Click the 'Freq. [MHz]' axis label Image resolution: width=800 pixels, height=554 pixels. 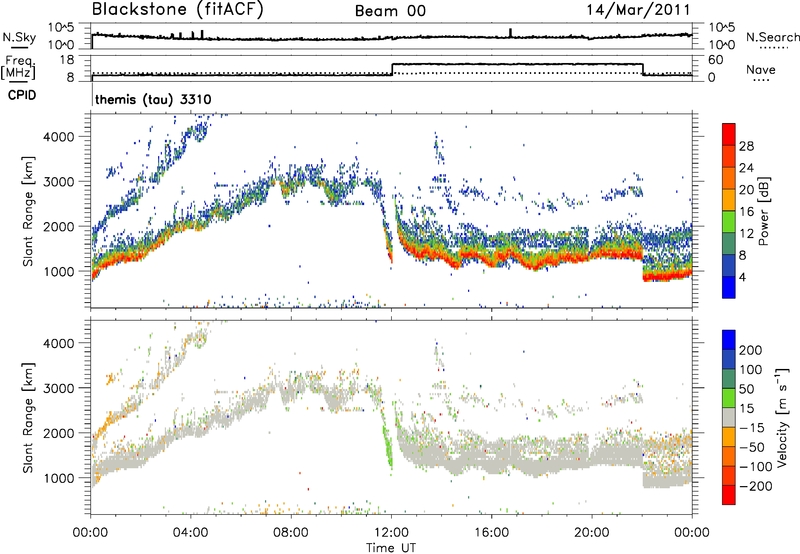18,68
